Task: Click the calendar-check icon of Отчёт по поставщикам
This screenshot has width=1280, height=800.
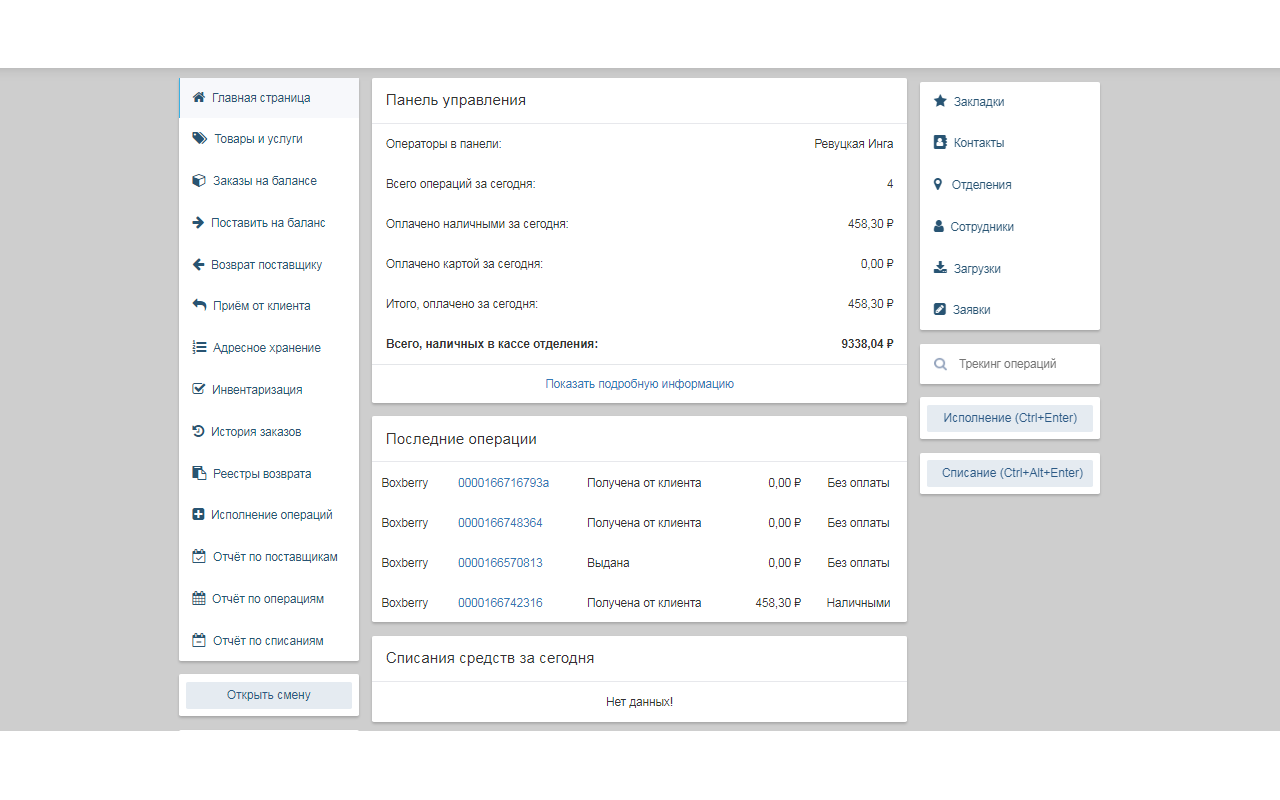Action: point(199,557)
